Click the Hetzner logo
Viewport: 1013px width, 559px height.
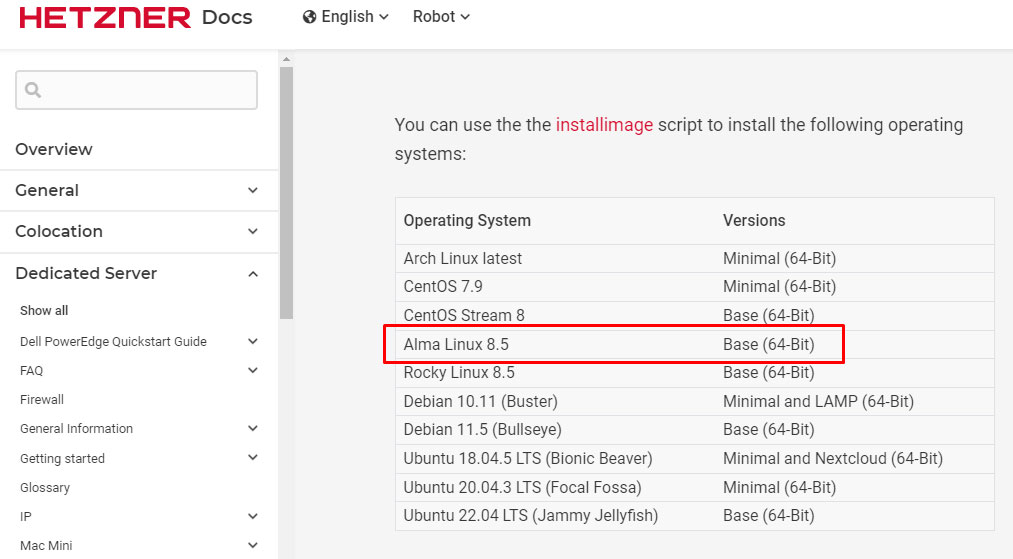(105, 17)
